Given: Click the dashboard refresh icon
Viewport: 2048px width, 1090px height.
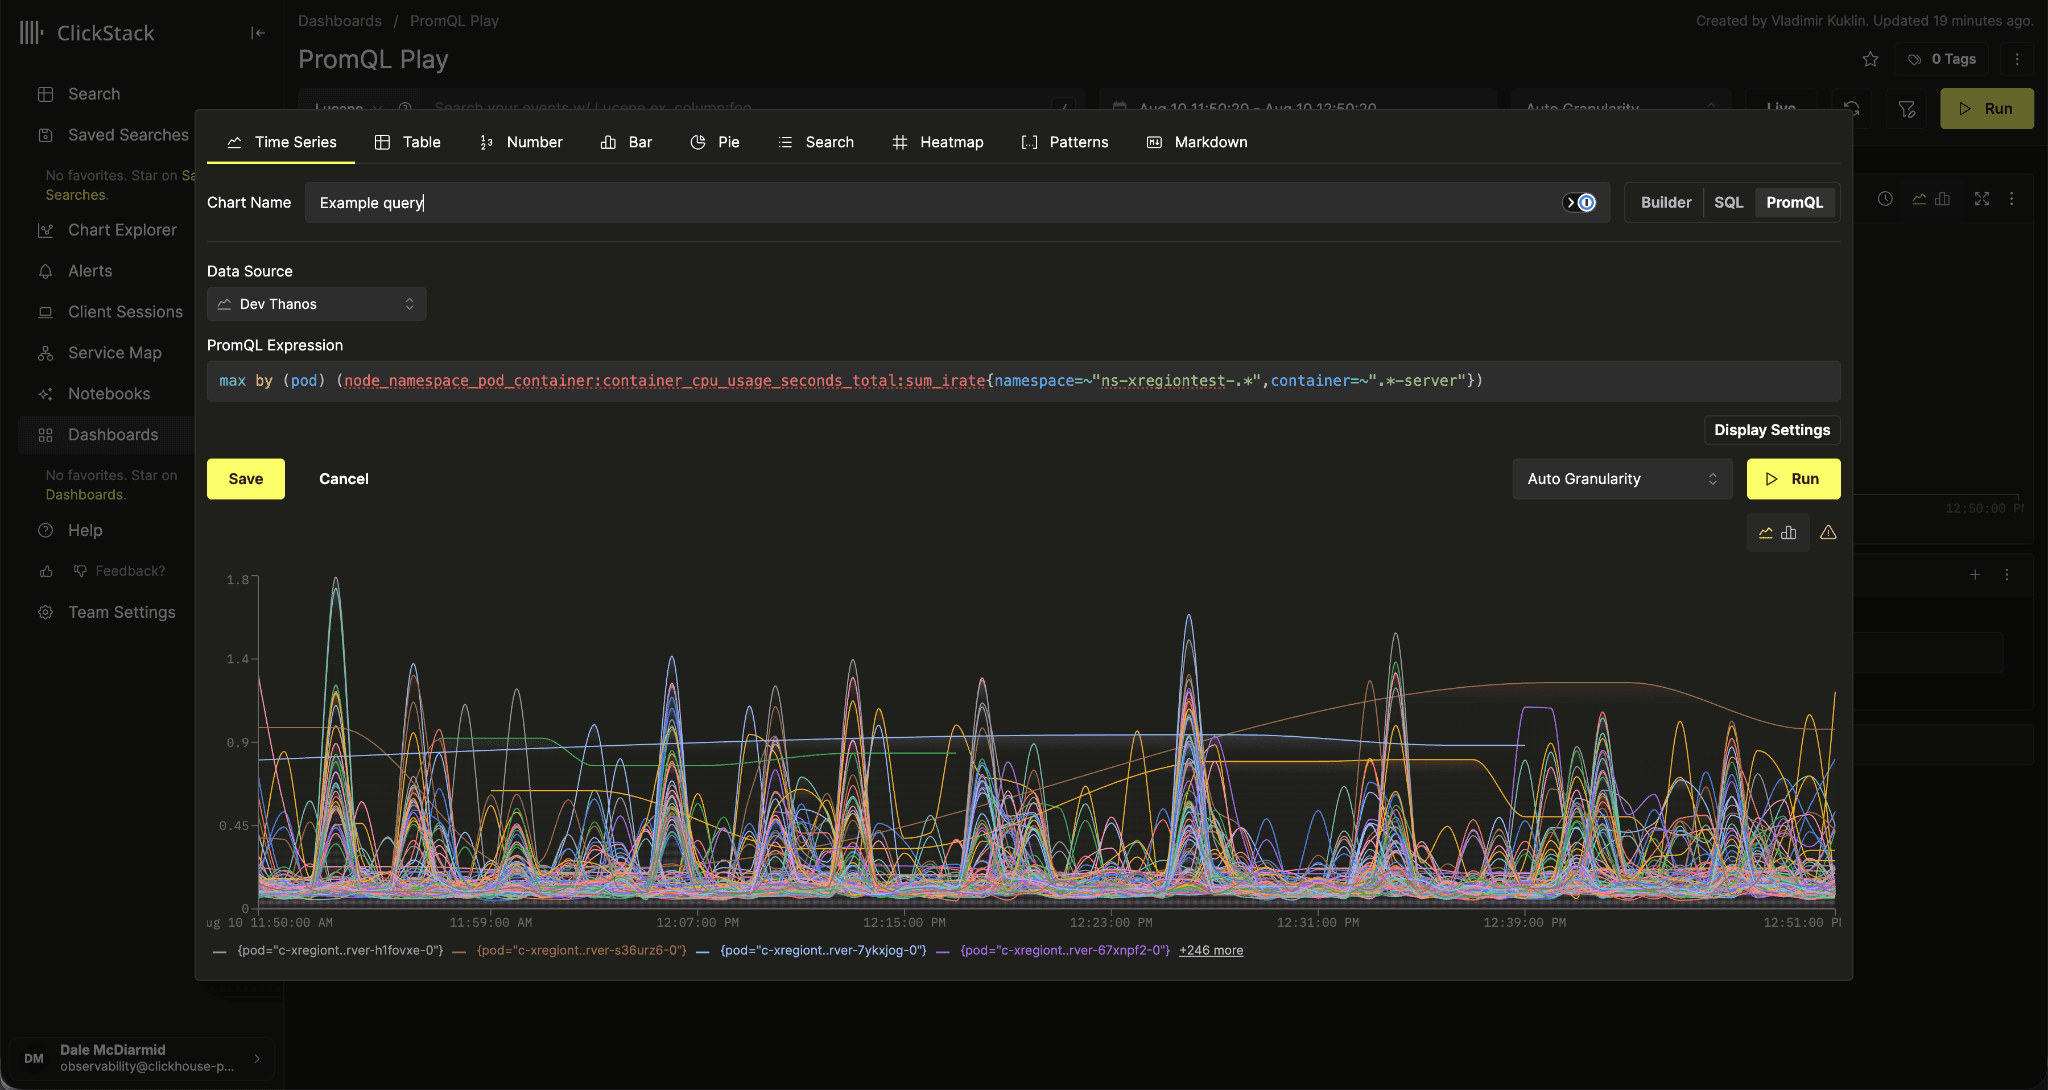Looking at the screenshot, I should pos(1852,109).
